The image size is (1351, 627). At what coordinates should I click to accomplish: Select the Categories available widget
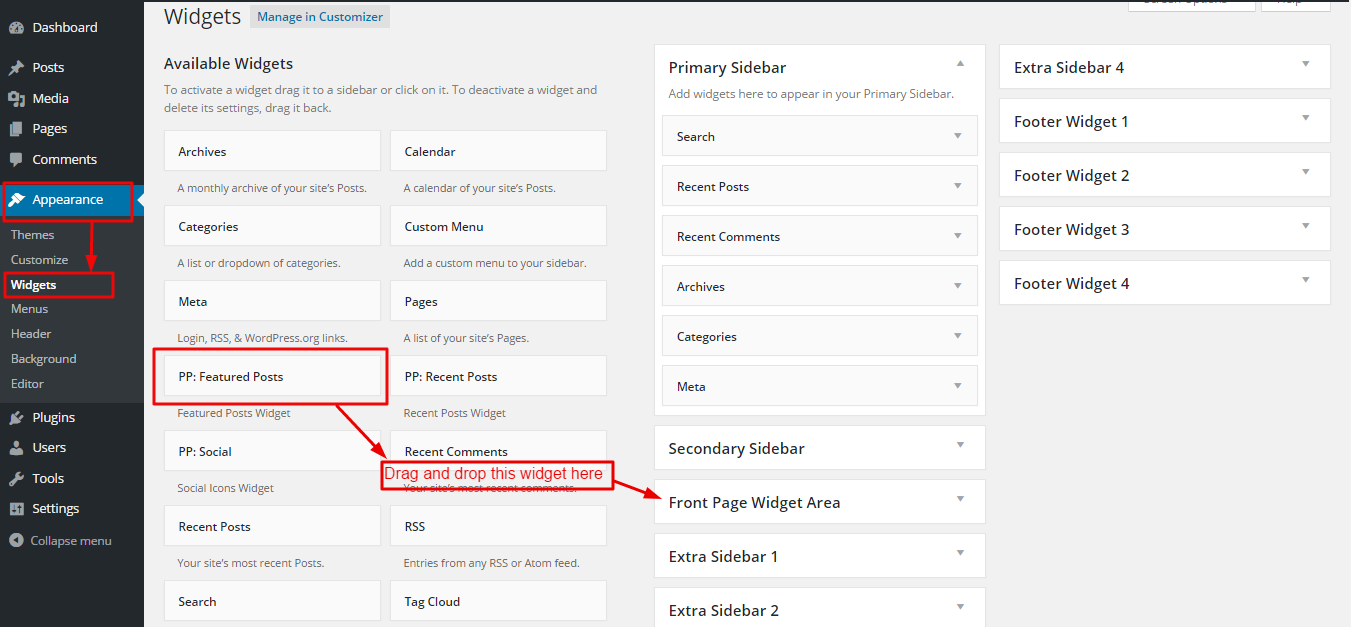pos(272,226)
